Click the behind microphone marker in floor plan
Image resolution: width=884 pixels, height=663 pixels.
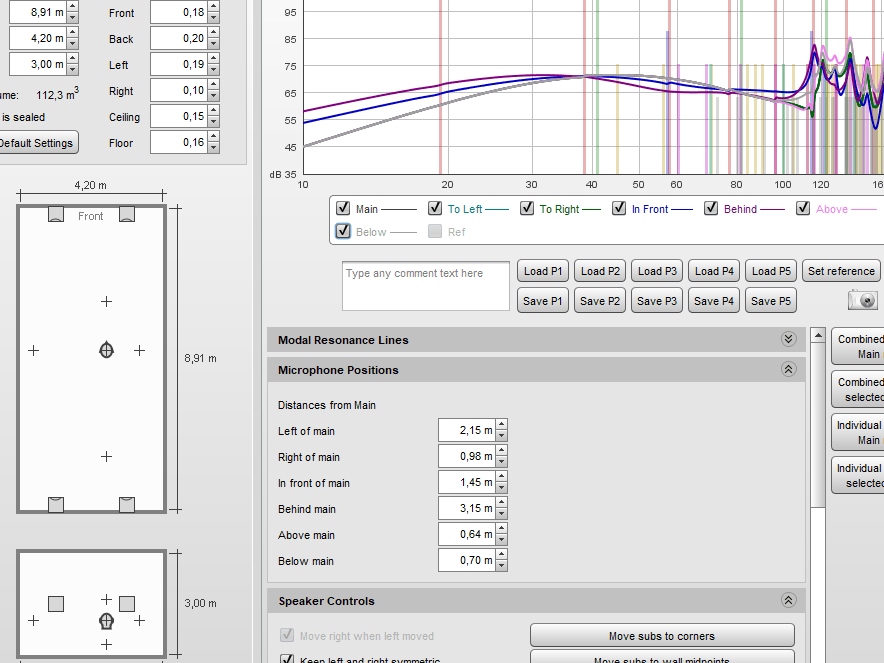[106, 456]
